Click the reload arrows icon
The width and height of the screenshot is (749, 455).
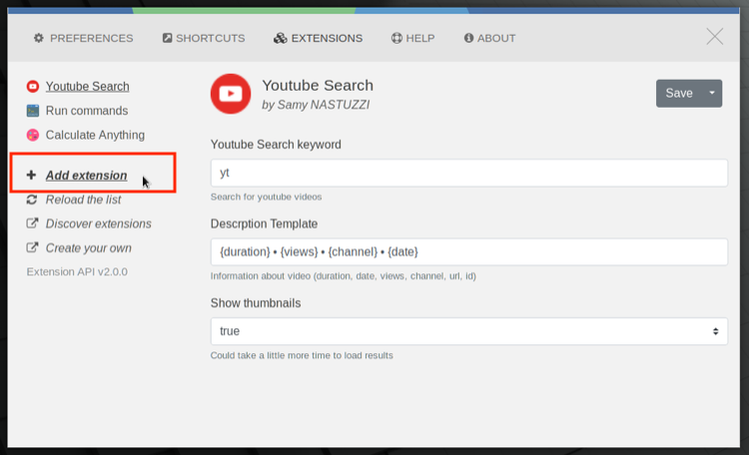32,200
